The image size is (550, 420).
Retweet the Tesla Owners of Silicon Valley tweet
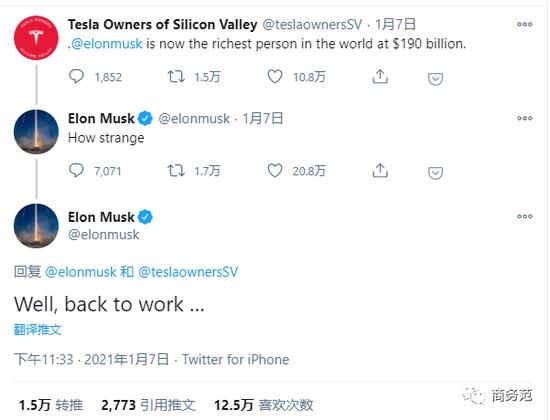(176, 76)
